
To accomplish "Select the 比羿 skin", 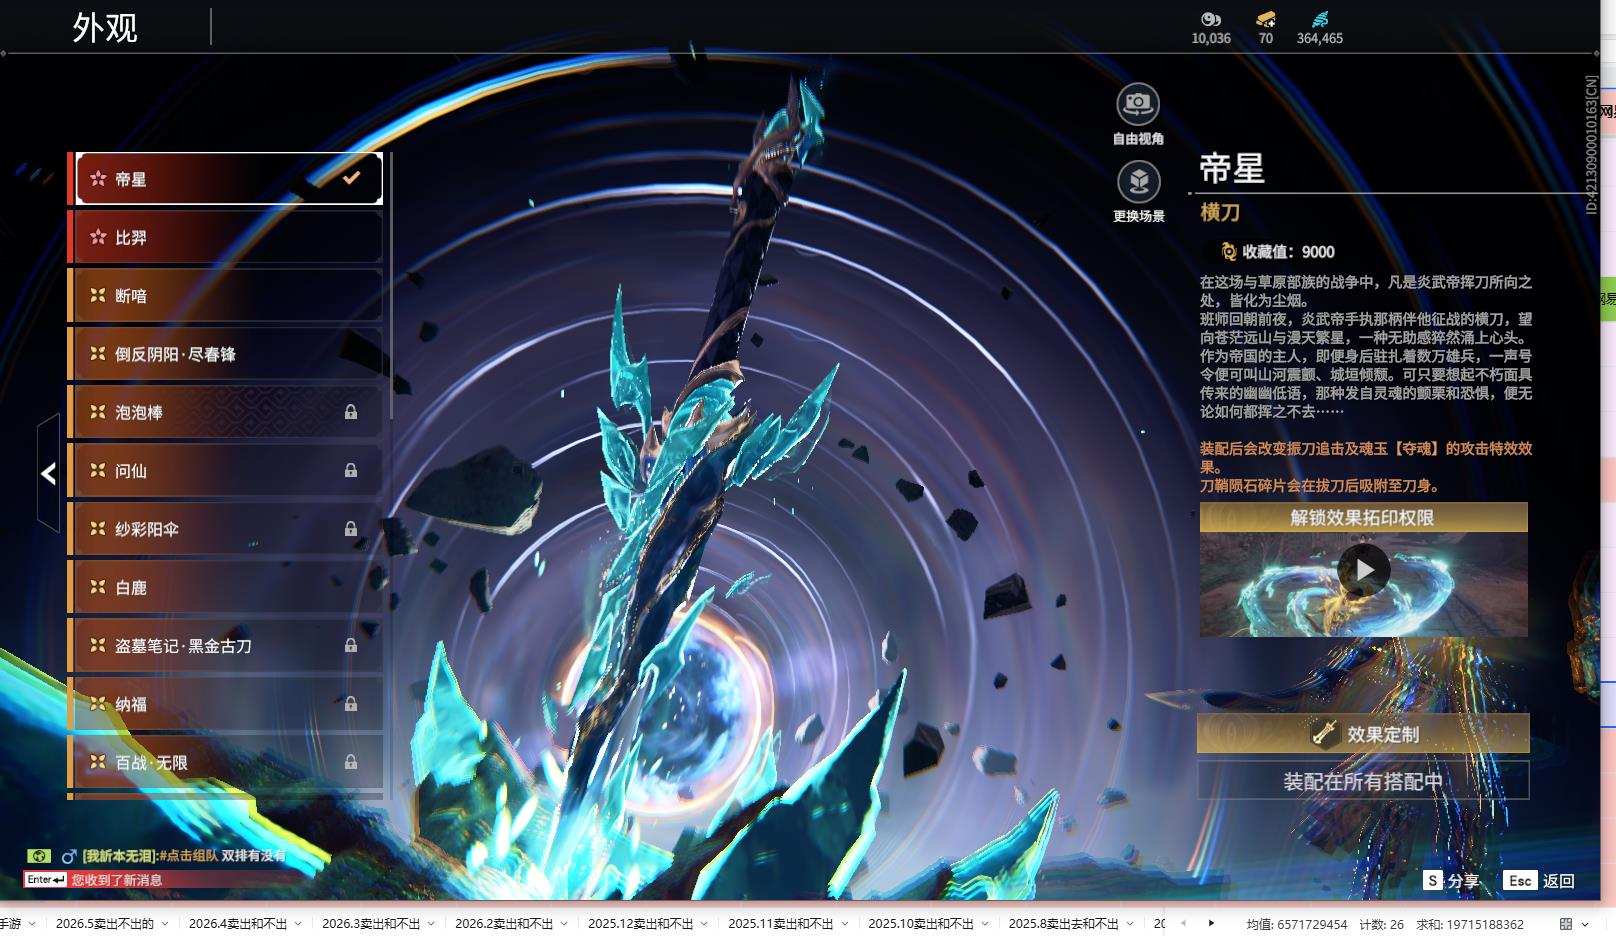I will coord(229,237).
